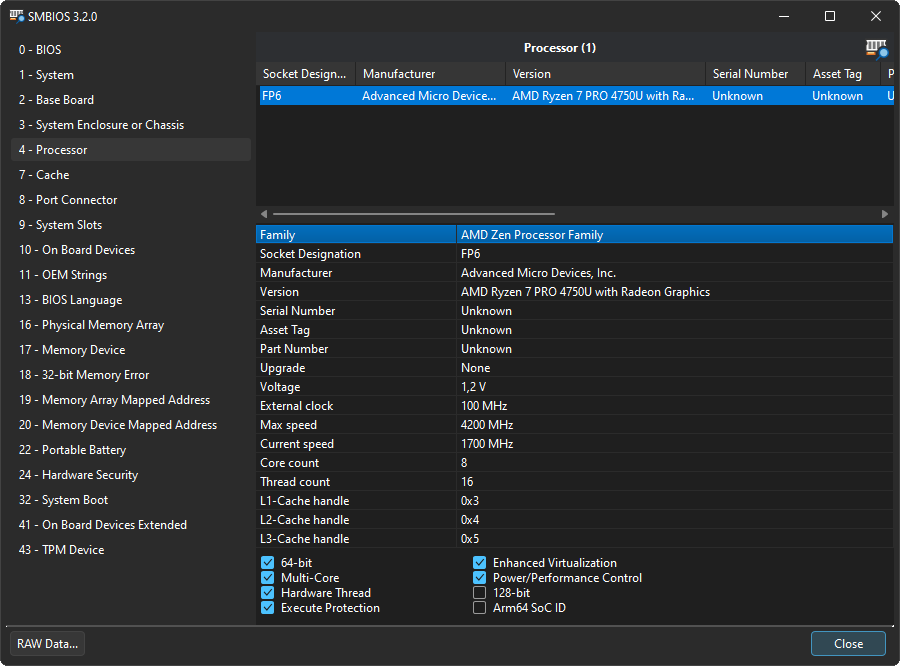
Task: Click the Socket Designation column header
Action: click(306, 74)
